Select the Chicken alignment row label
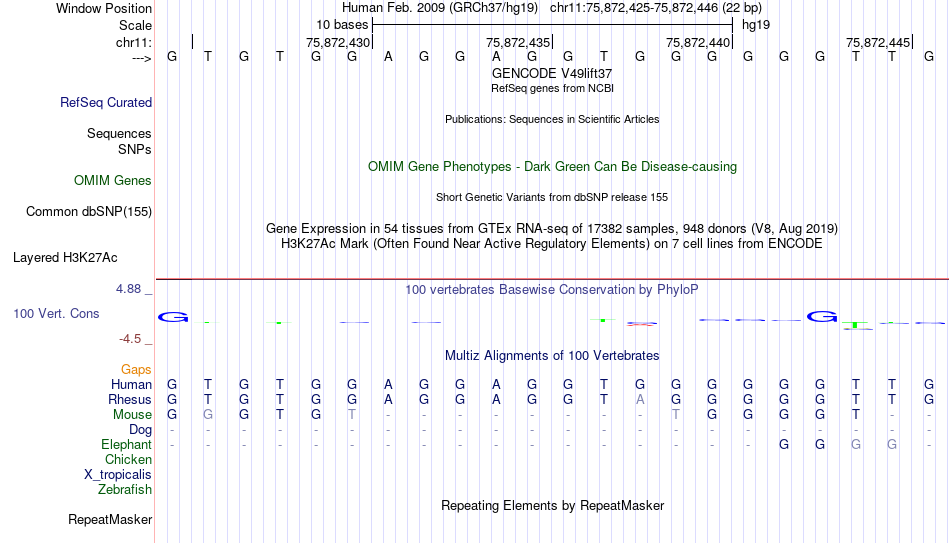950x543 pixels. point(128,459)
